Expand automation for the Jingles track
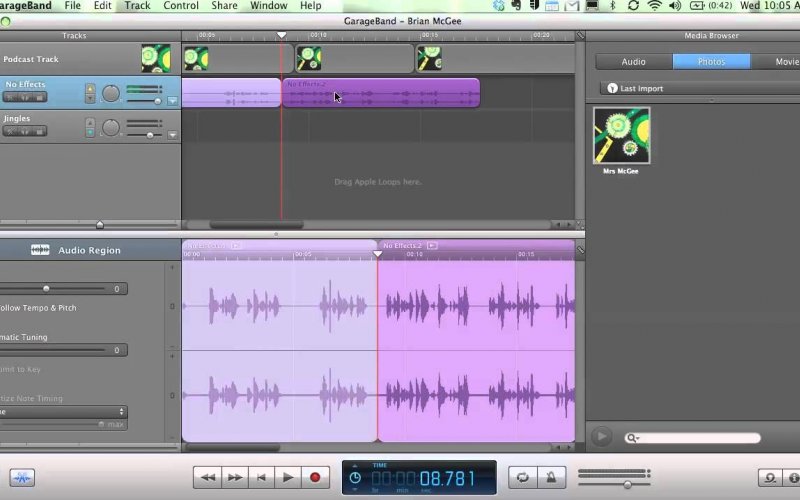 click(x=172, y=135)
